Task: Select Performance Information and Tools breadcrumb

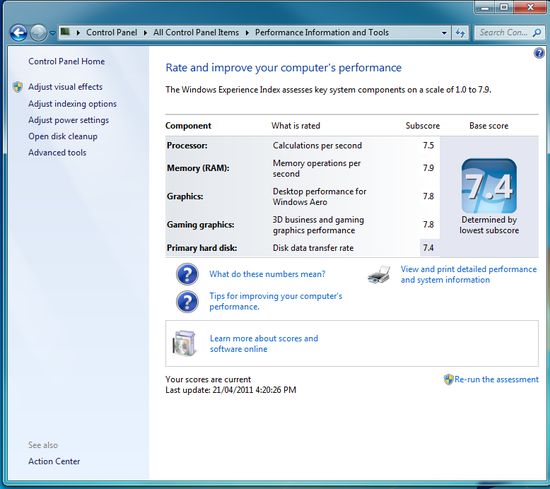Action: point(322,32)
